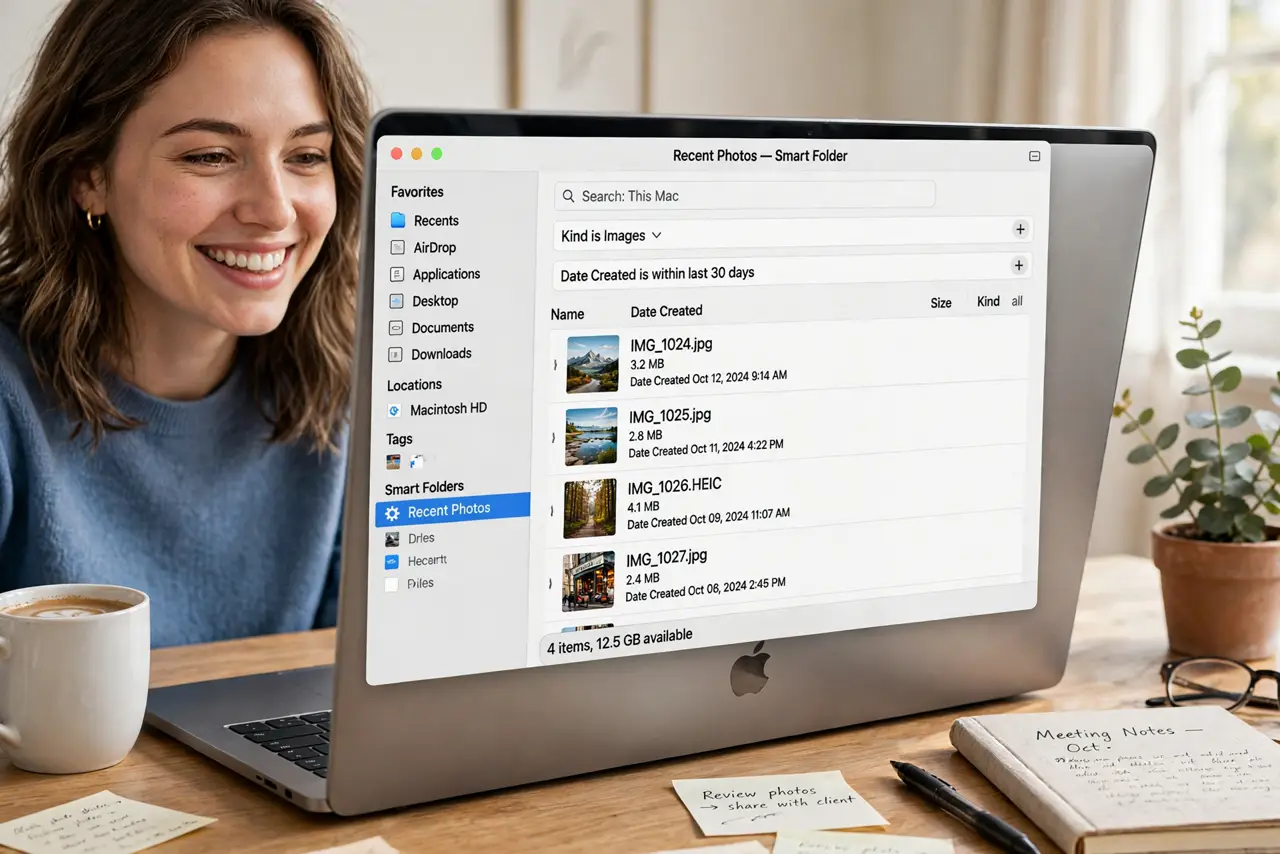Sort by the Kind column header
Screen dimensions: 1280x854
coord(988,301)
